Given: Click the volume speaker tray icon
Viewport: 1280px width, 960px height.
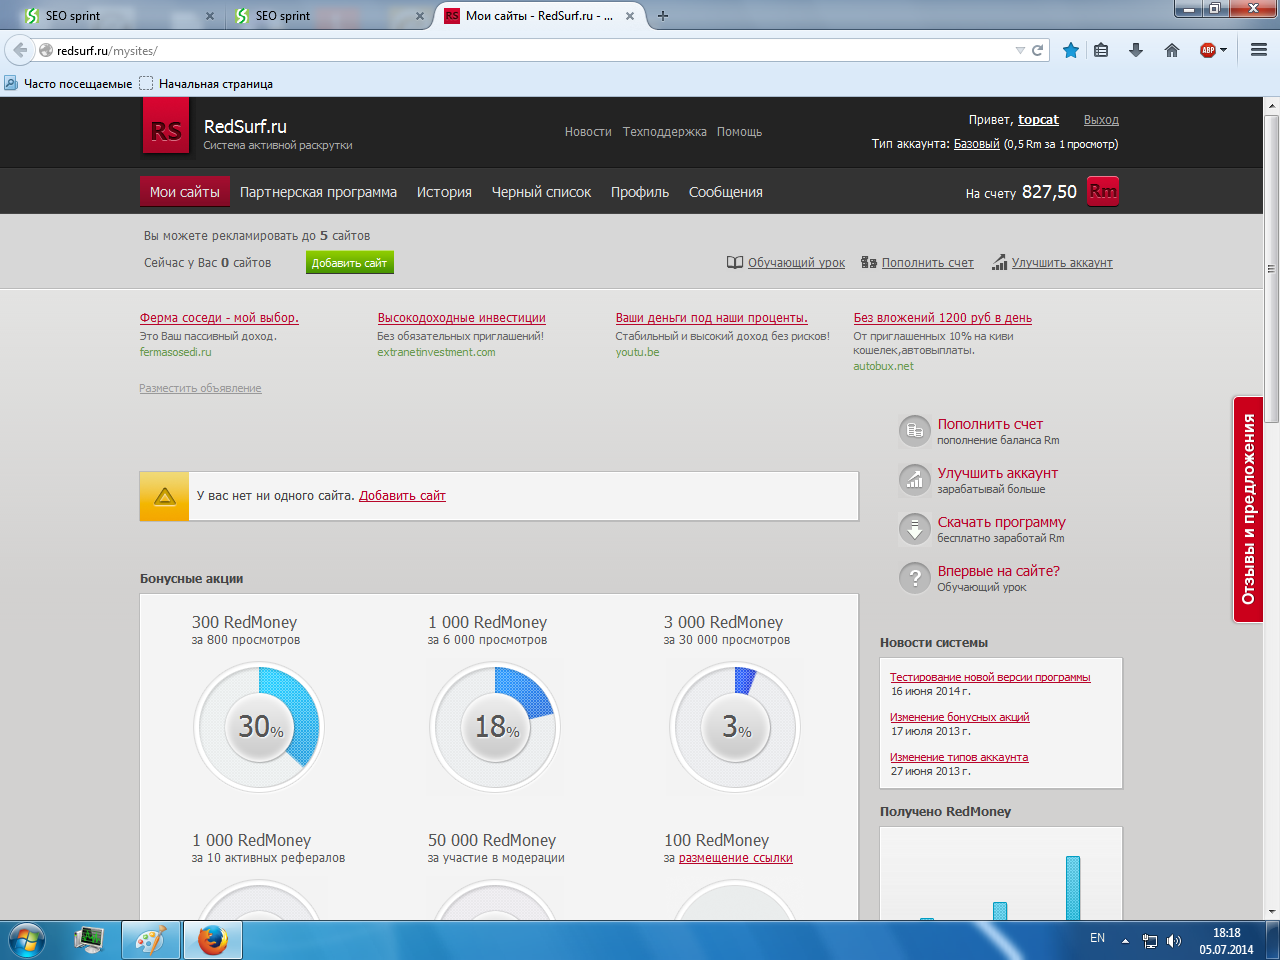Looking at the screenshot, I should [1174, 941].
